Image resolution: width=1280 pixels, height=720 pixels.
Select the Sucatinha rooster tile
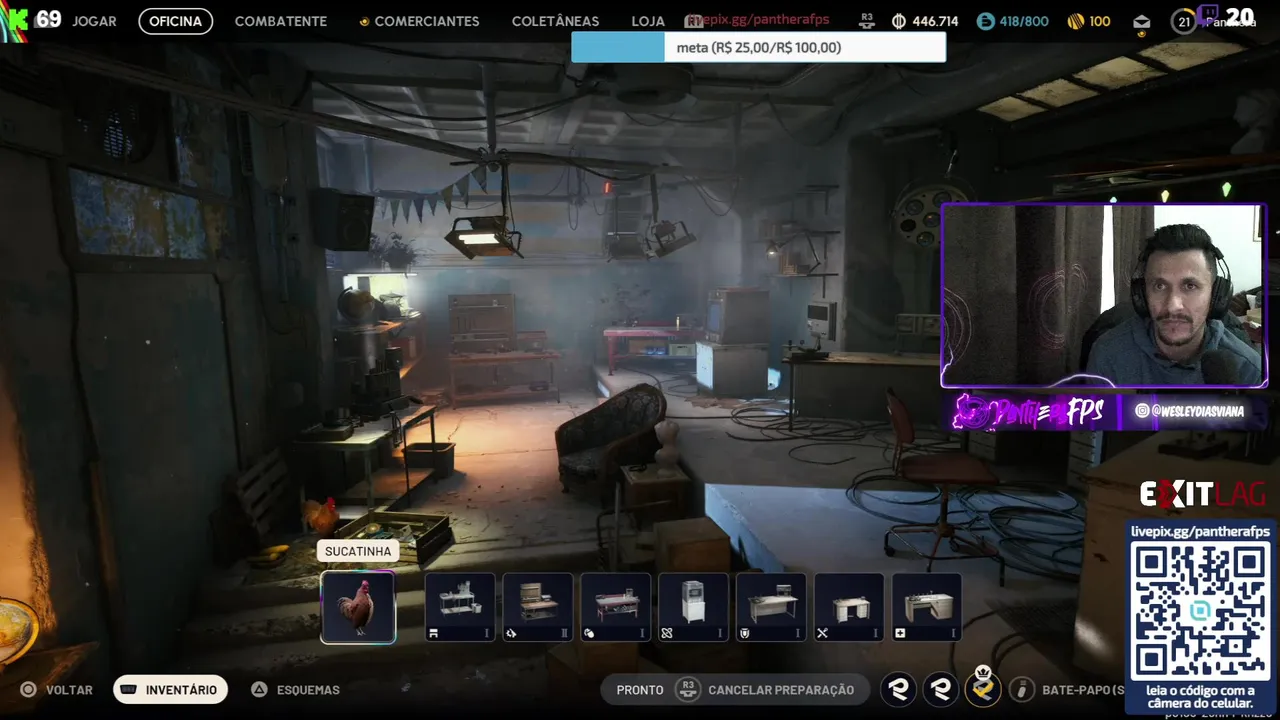point(358,607)
